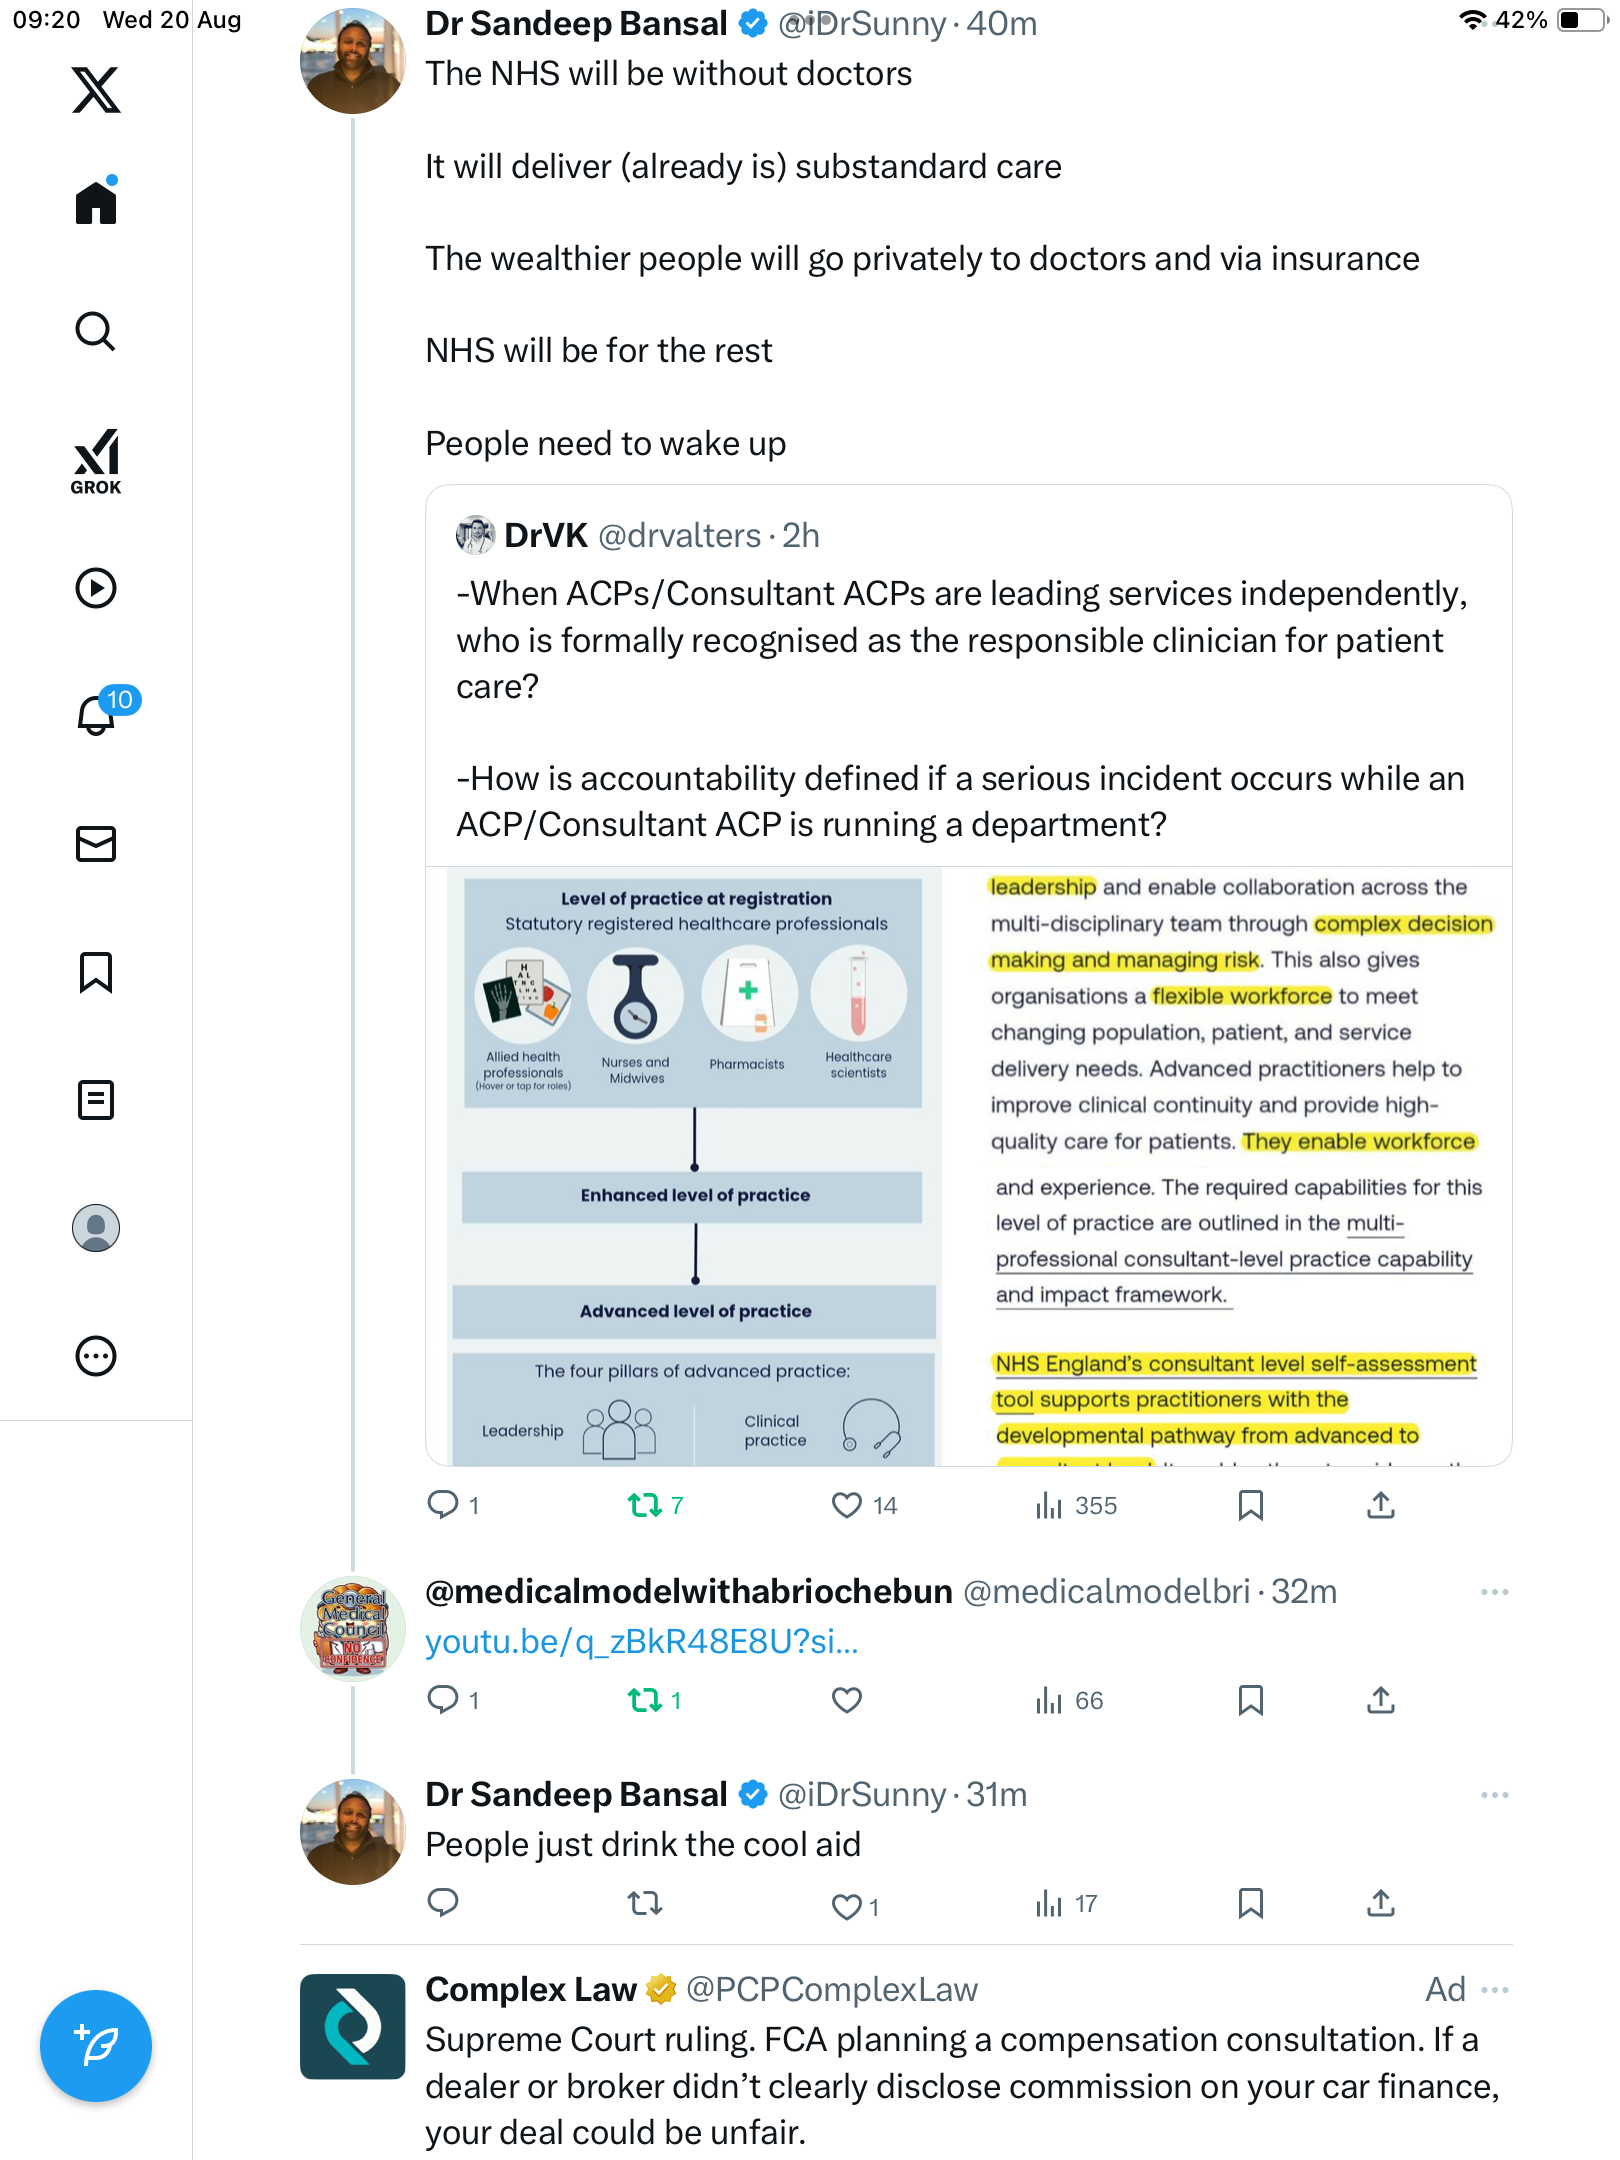Open the Notifications bell
The image size is (1620, 2160).
pos(96,715)
